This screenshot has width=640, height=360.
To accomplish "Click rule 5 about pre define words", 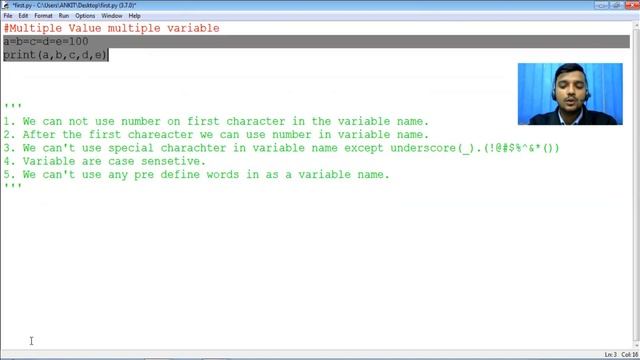I will click(x=196, y=174).
